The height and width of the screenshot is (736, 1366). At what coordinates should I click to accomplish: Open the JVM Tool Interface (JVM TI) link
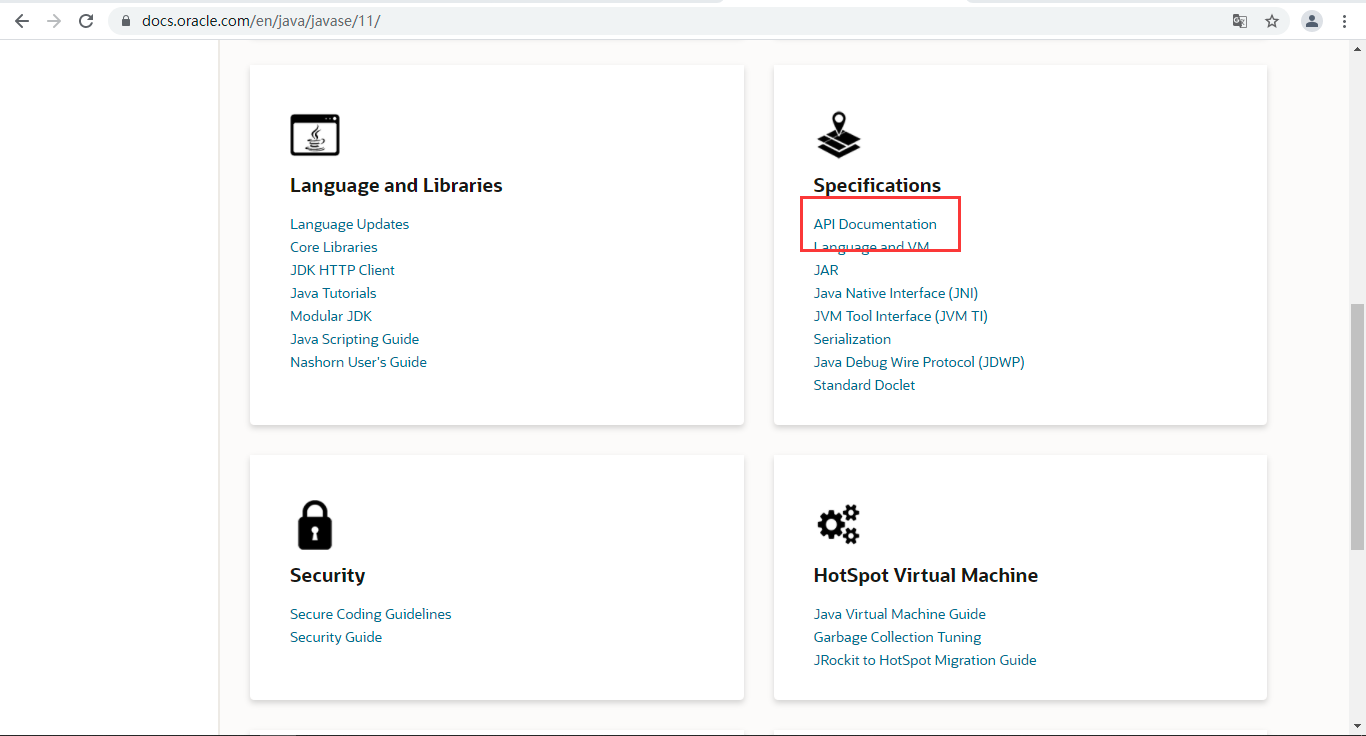[901, 316]
